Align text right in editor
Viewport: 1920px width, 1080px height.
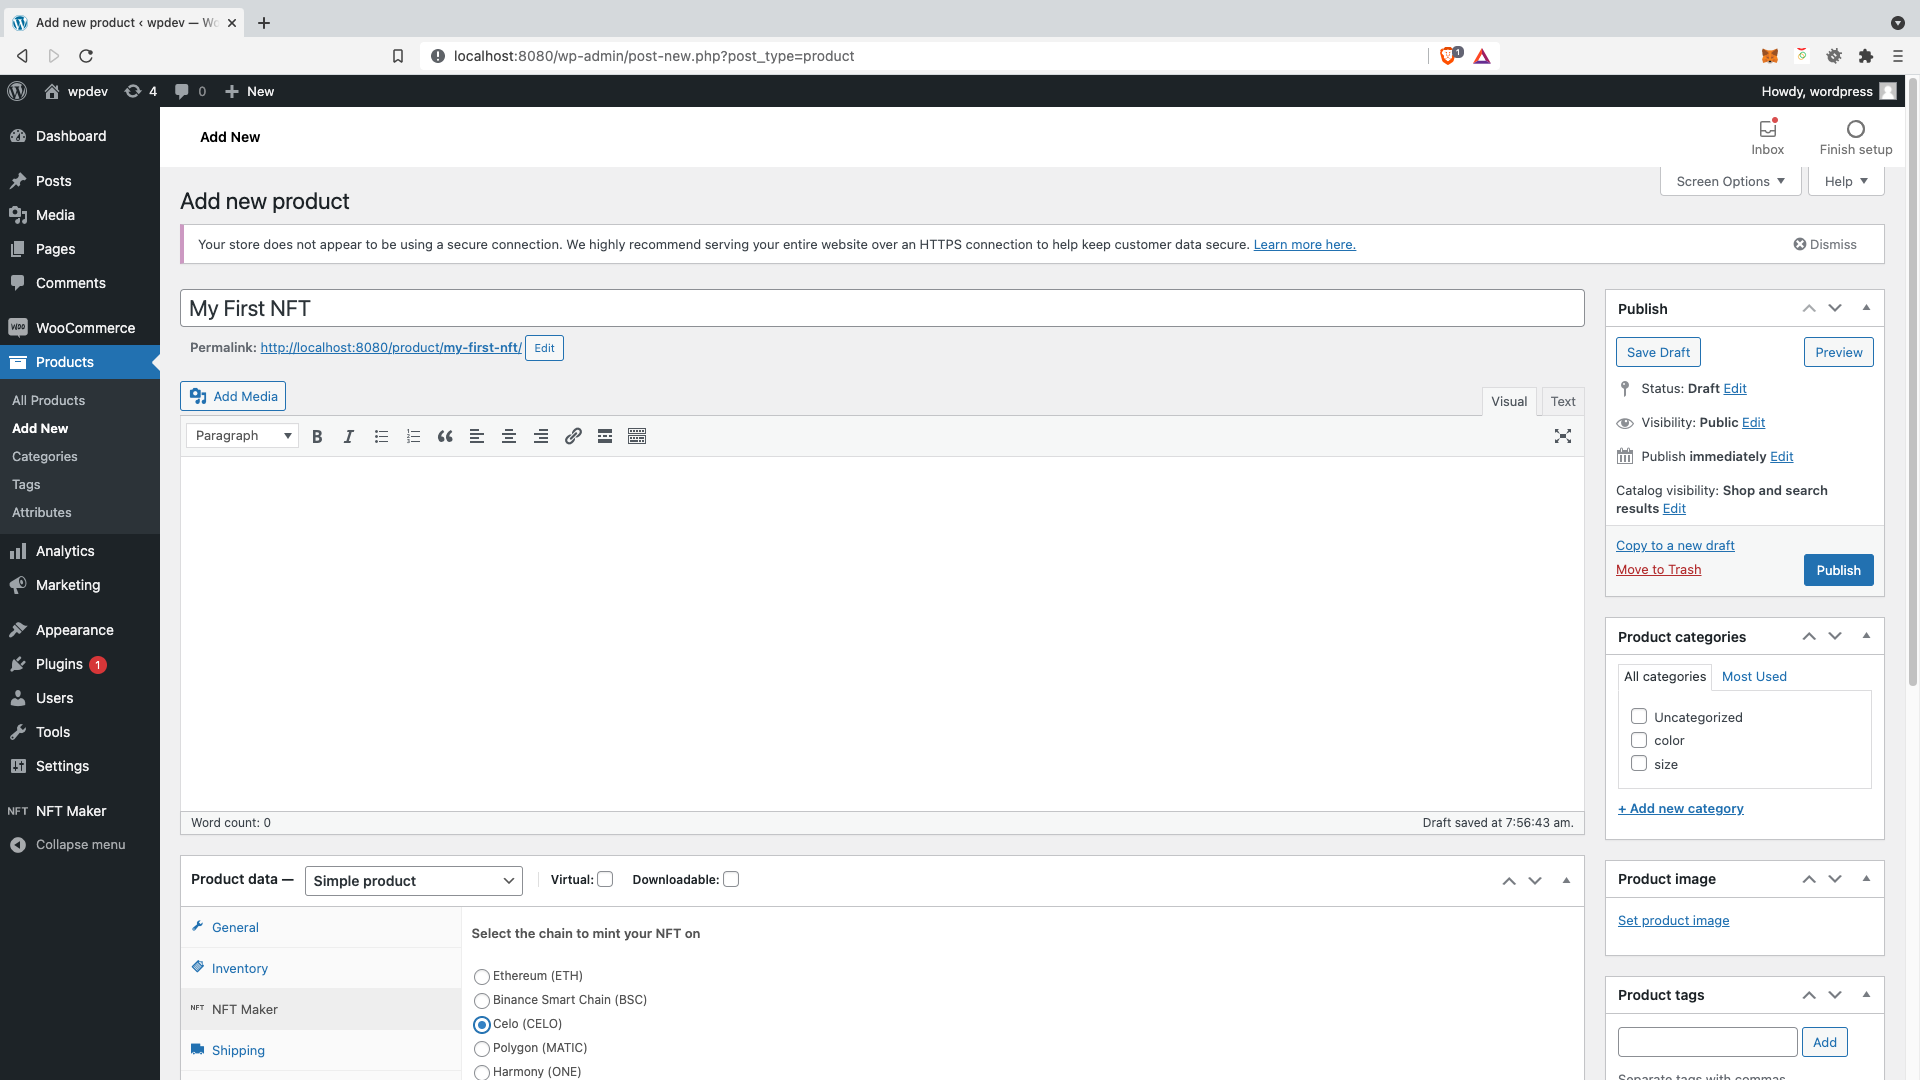click(x=541, y=436)
